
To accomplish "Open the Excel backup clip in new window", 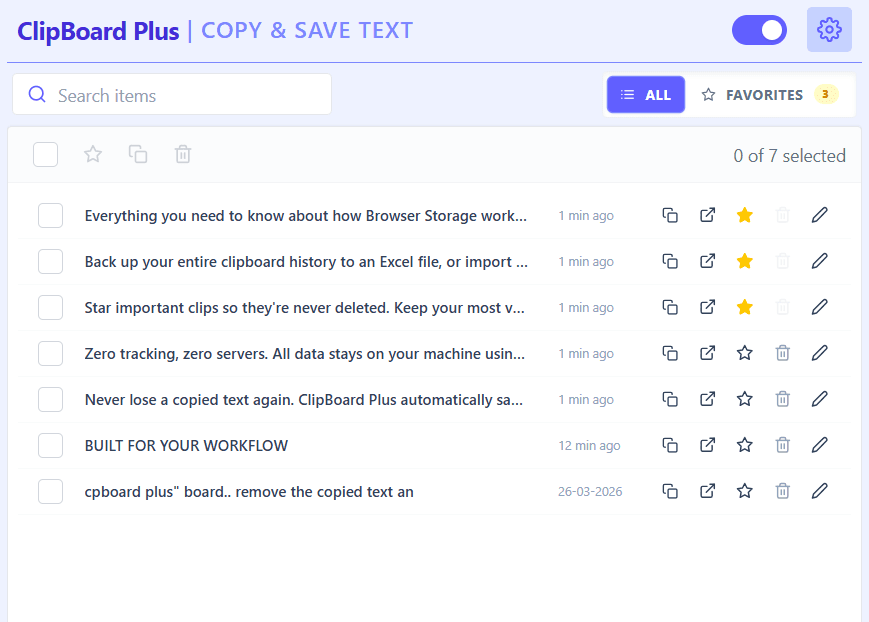I will pos(707,261).
